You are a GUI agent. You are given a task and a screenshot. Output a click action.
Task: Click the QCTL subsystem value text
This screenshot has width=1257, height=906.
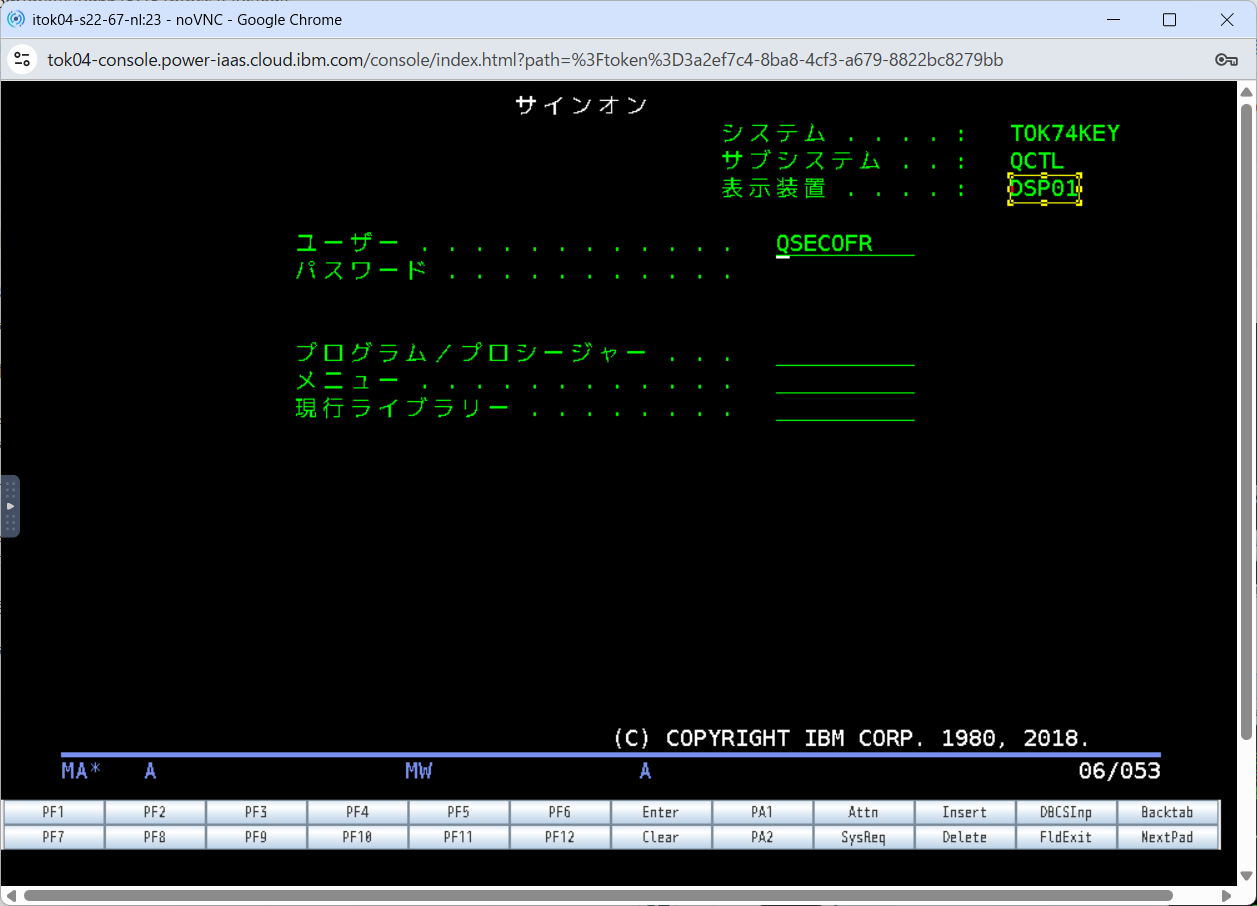coord(1037,161)
